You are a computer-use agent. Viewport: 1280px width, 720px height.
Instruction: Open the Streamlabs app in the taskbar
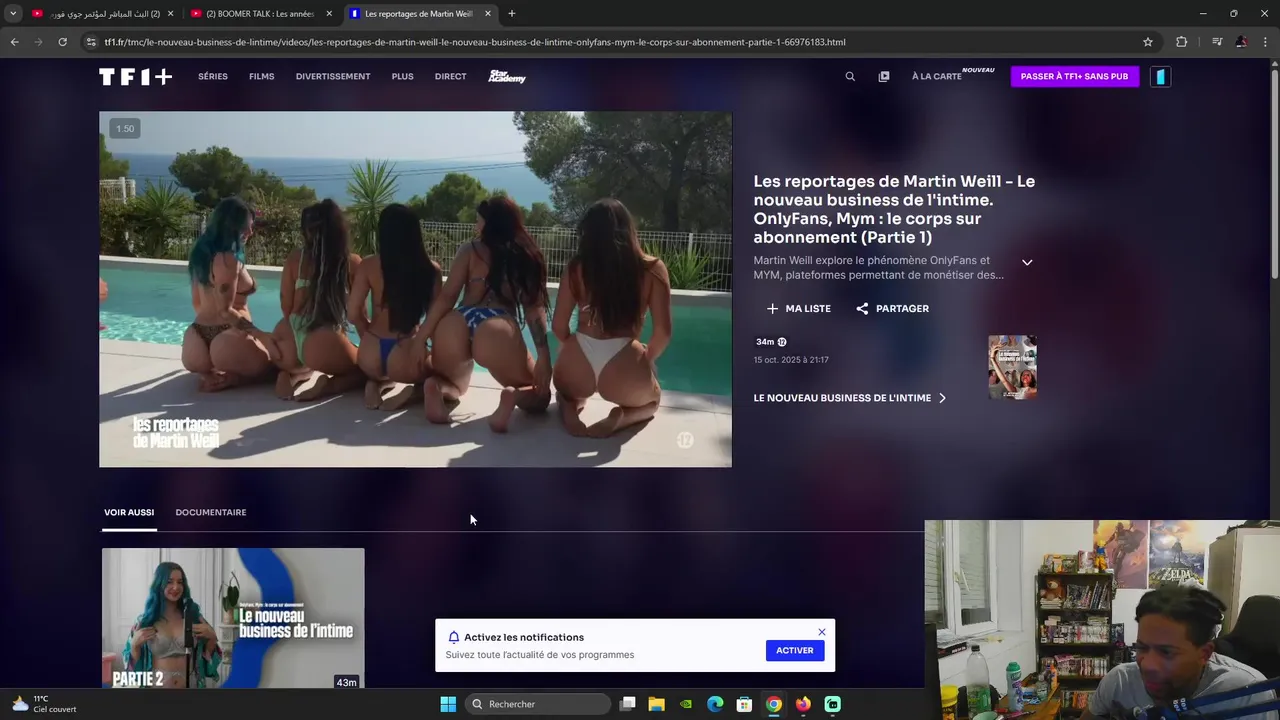(833, 704)
